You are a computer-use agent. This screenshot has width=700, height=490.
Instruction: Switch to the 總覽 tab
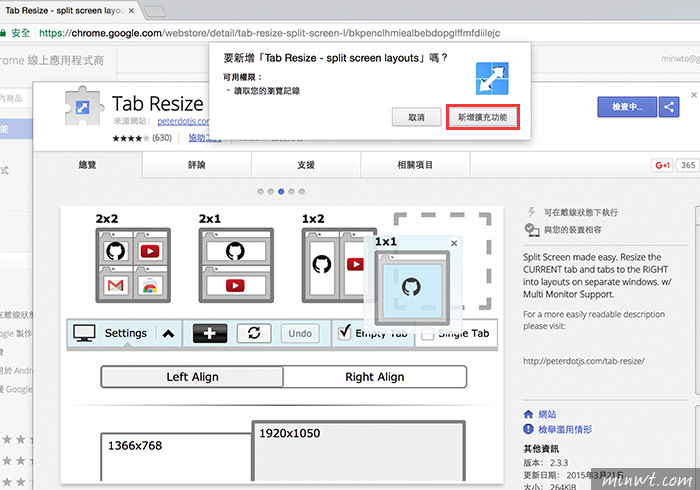(x=88, y=165)
